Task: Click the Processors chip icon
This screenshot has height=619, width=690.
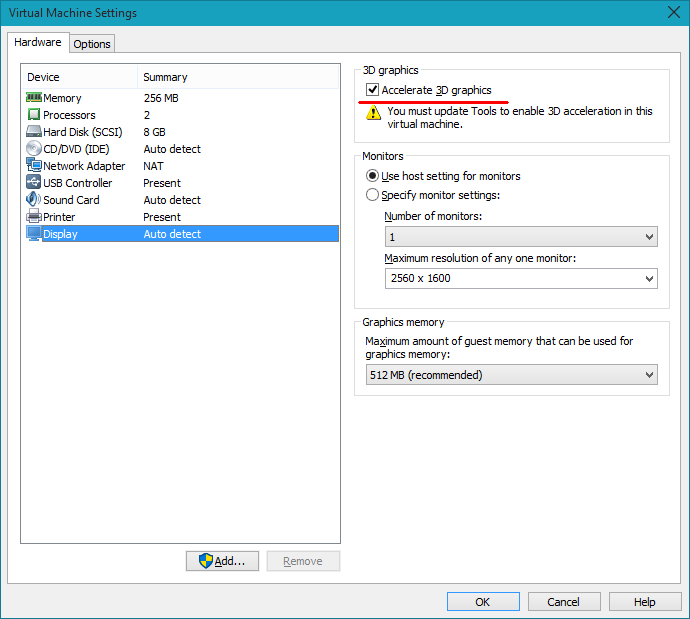Action: [34, 114]
